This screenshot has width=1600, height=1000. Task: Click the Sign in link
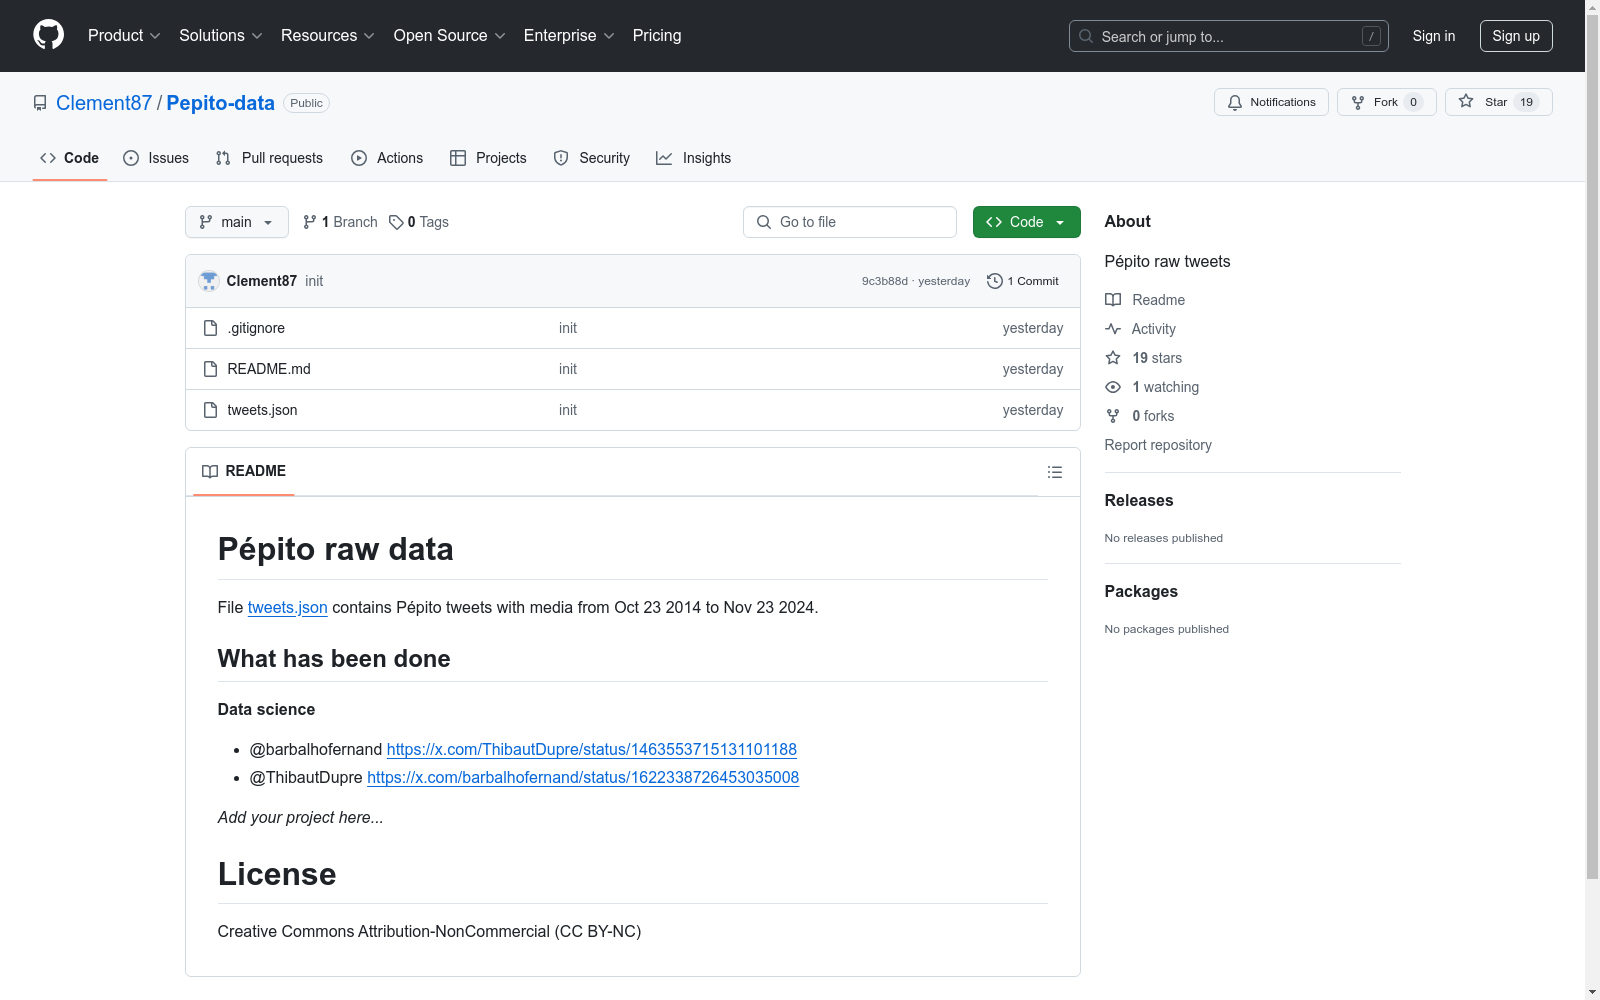[1434, 36]
